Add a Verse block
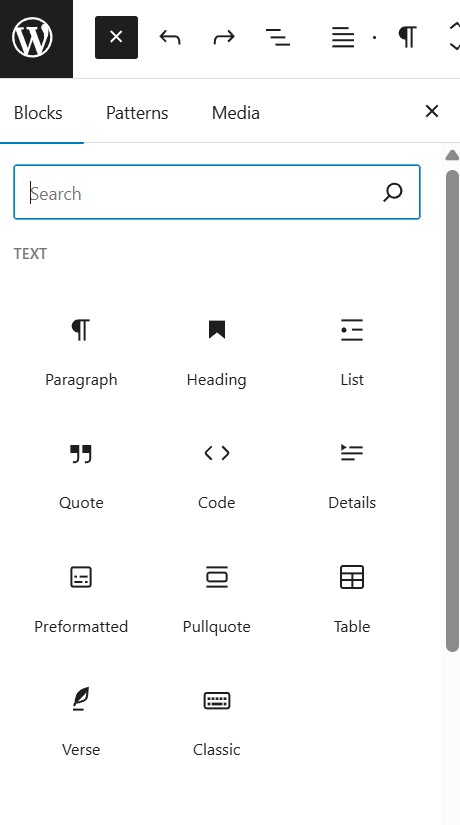The image size is (460, 825). 81,721
